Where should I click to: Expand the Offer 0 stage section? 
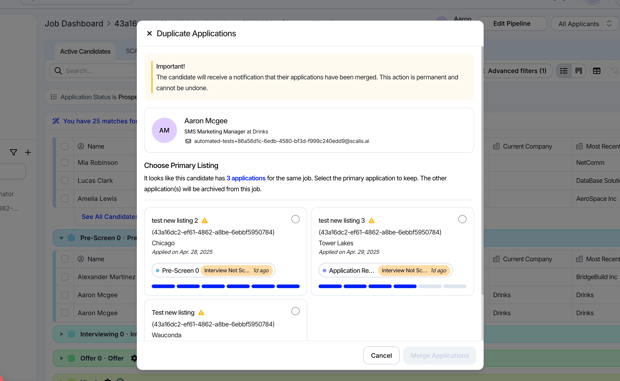point(61,358)
